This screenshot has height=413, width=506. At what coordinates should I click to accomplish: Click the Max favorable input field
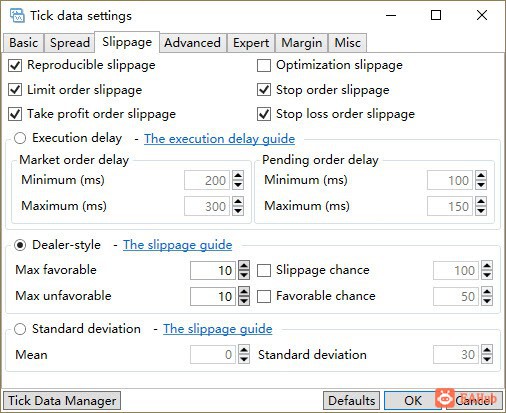pyautogui.click(x=213, y=270)
